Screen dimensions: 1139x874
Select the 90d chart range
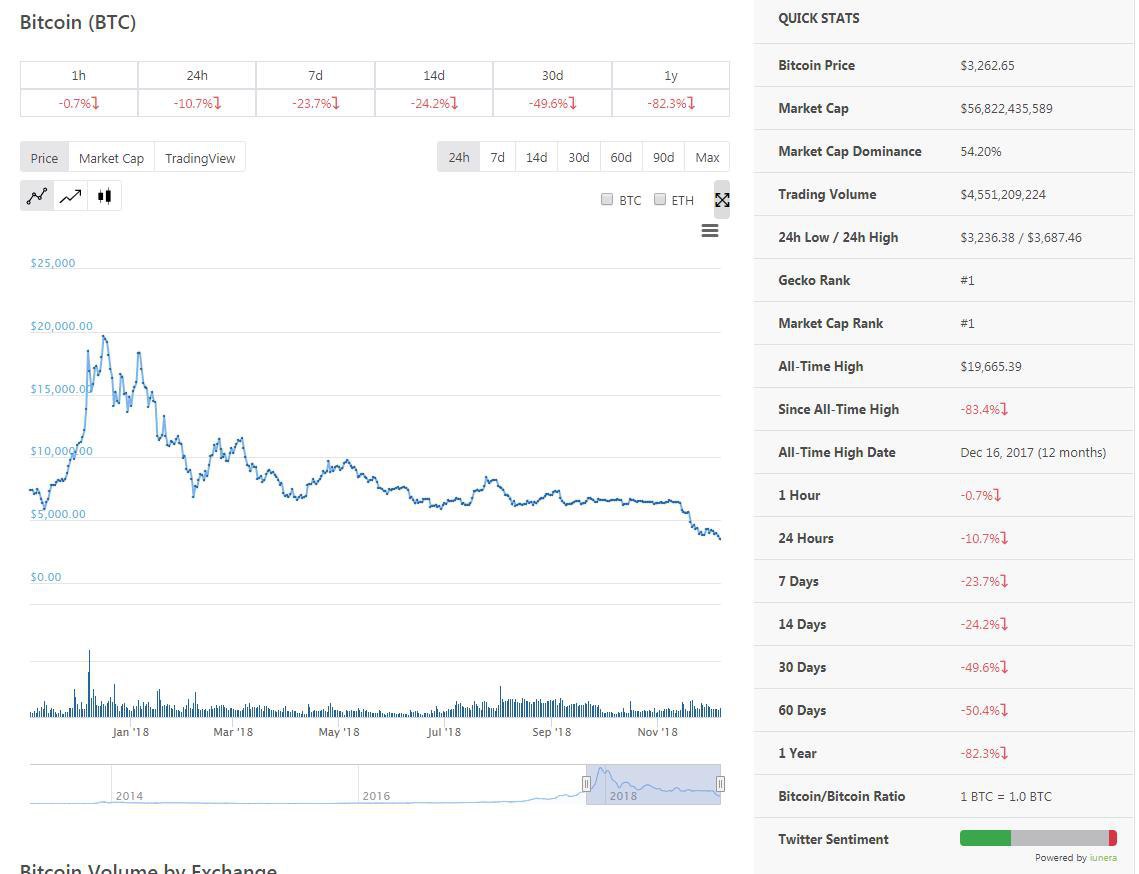pyautogui.click(x=663, y=157)
